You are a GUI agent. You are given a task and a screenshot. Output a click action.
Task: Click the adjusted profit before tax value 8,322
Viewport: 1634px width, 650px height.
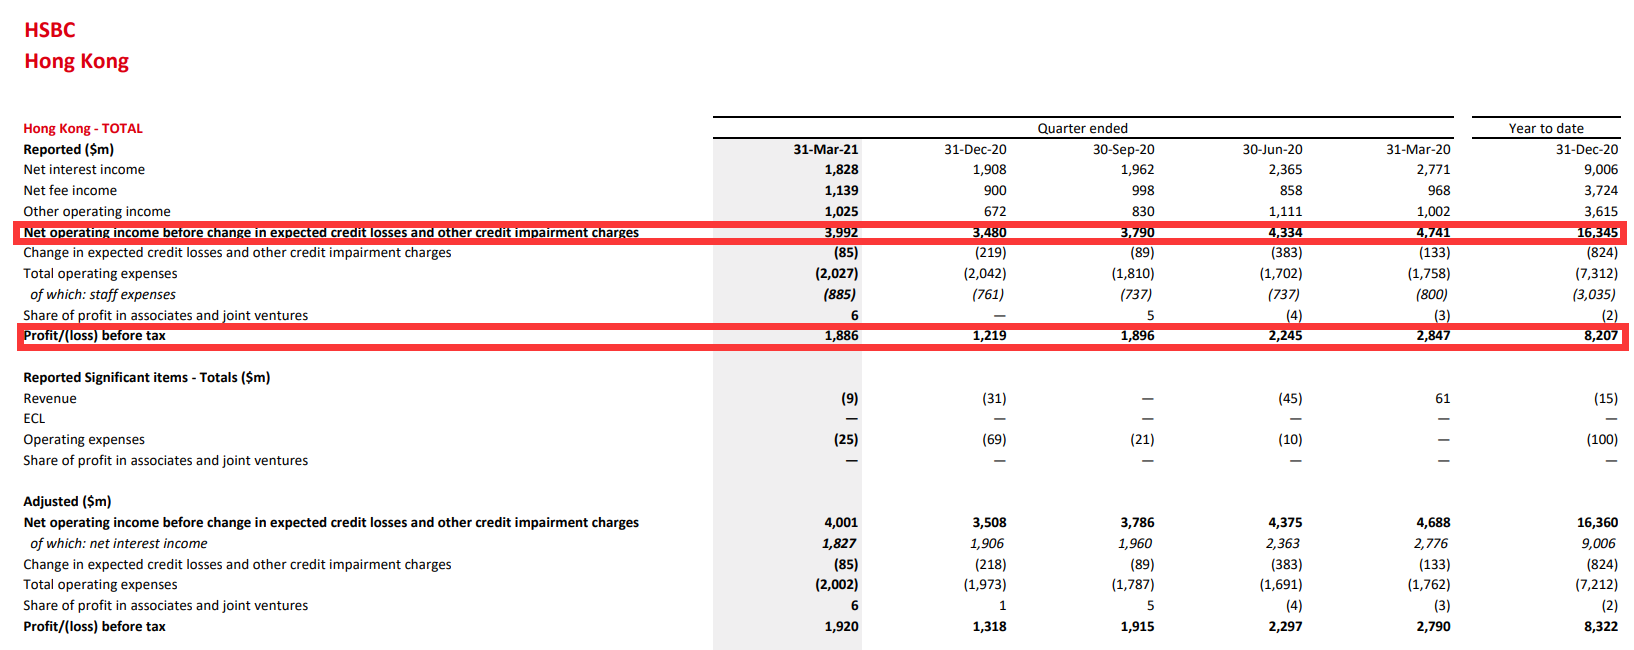point(1600,626)
